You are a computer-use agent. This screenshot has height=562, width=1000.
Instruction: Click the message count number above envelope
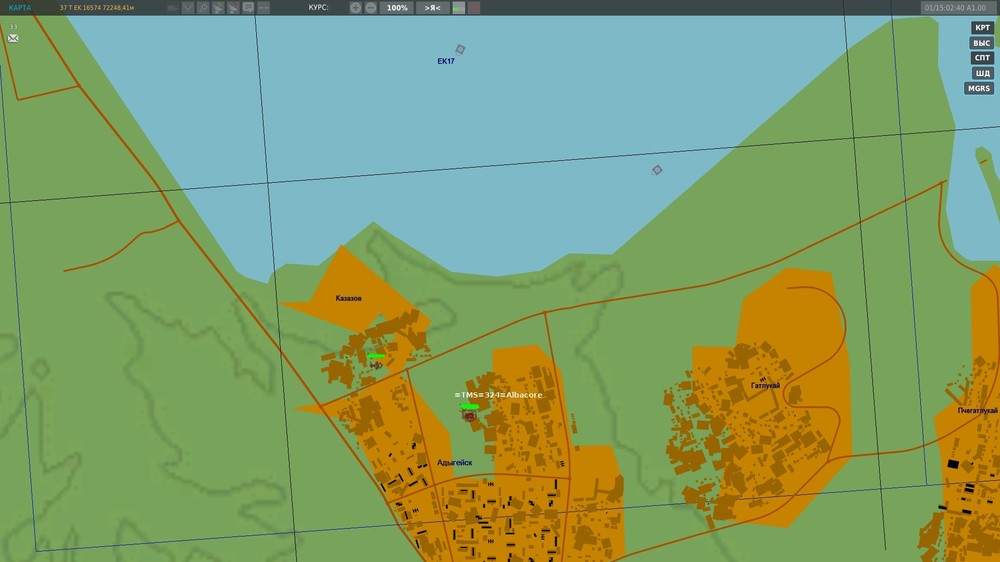pyautogui.click(x=13, y=27)
